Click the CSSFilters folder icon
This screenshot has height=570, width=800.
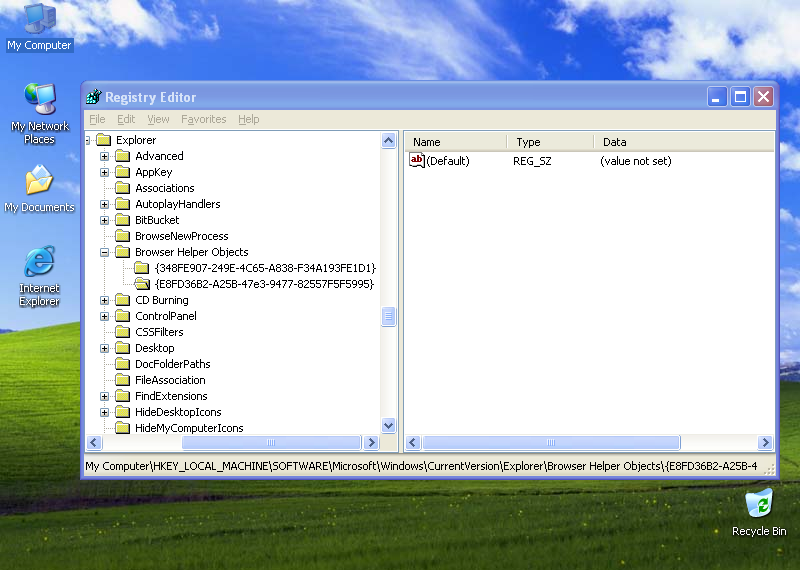pos(122,332)
